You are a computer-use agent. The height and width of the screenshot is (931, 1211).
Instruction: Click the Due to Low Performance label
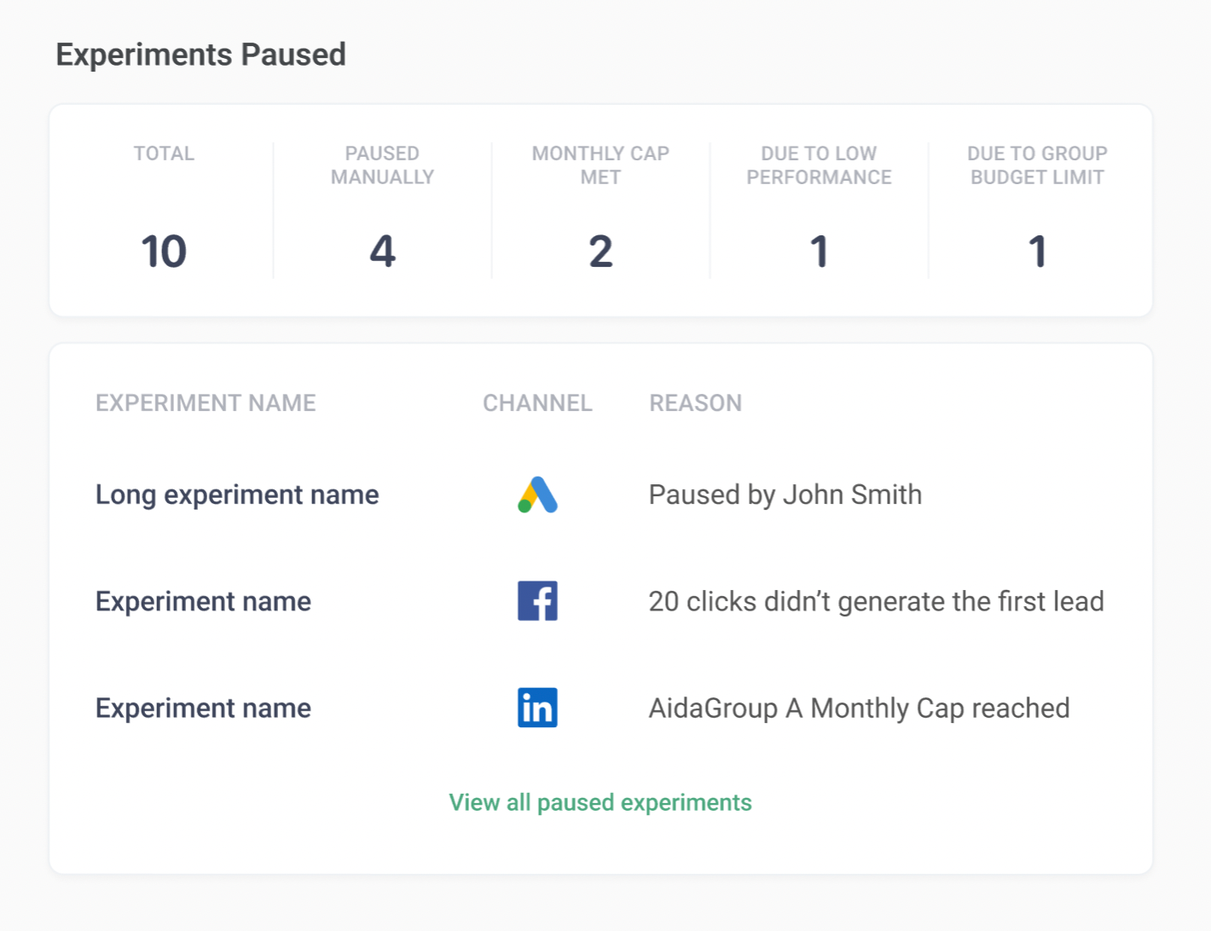tap(819, 166)
